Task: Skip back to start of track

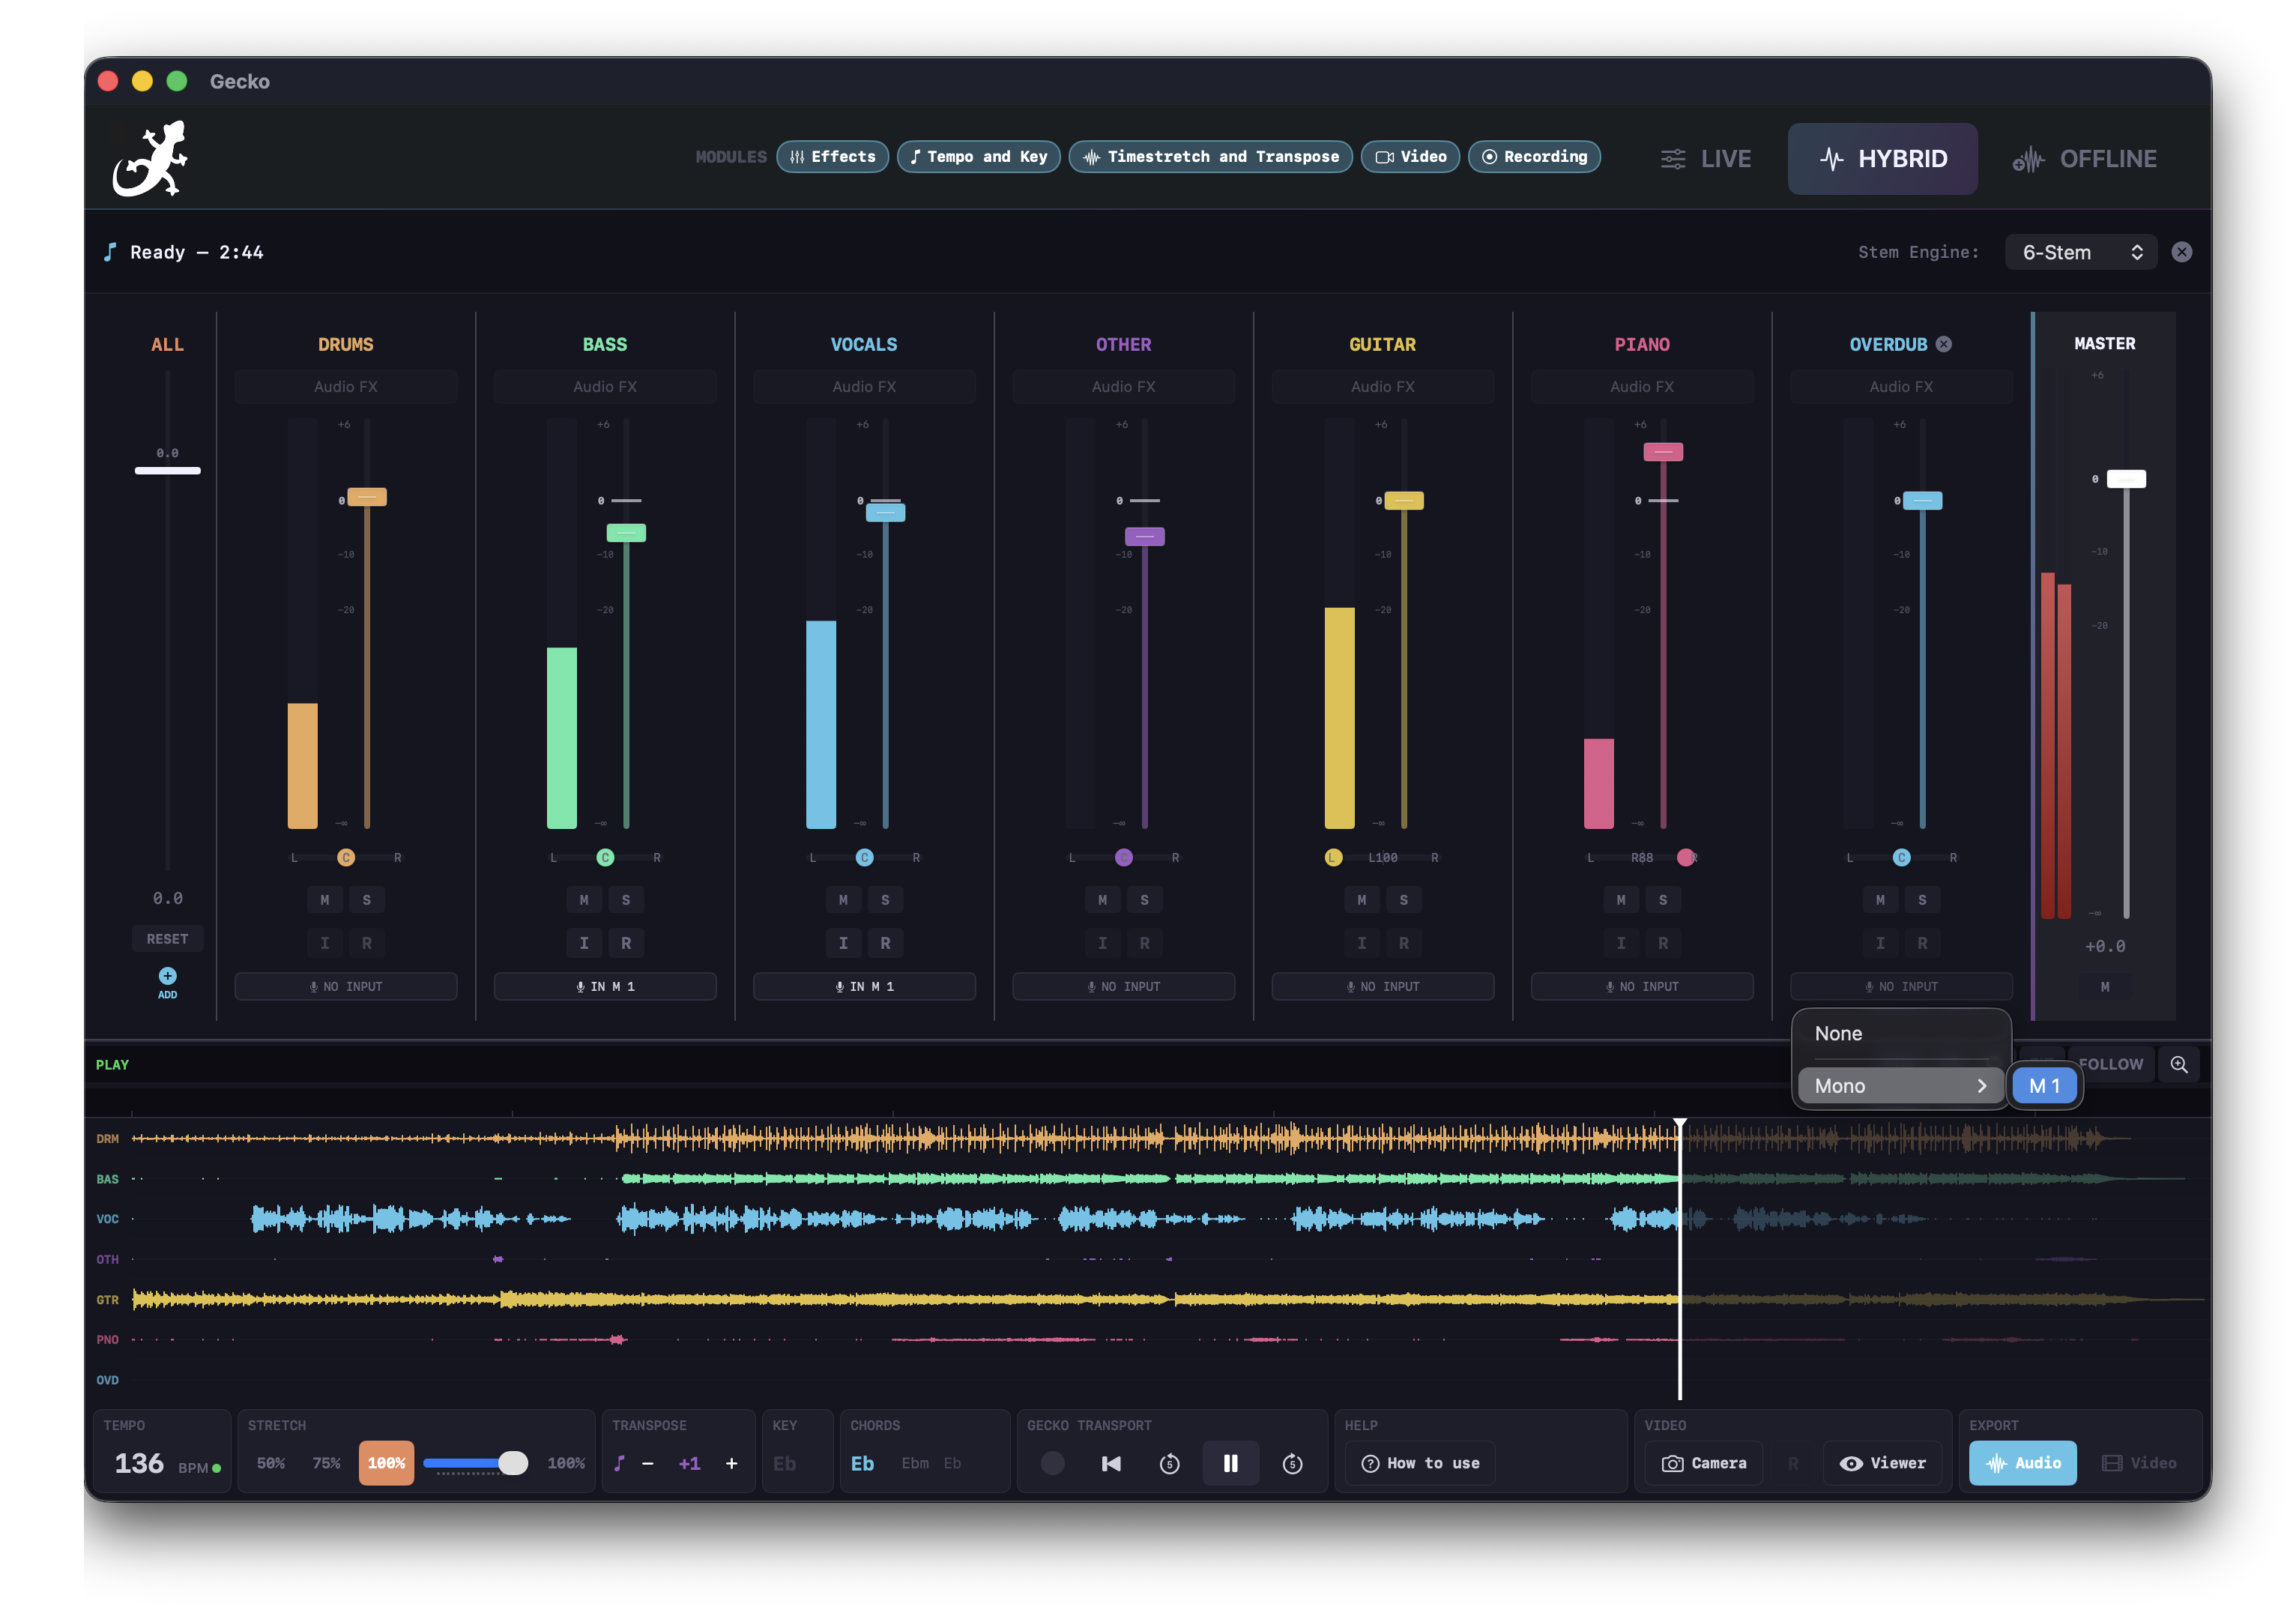Action: tap(1111, 1463)
